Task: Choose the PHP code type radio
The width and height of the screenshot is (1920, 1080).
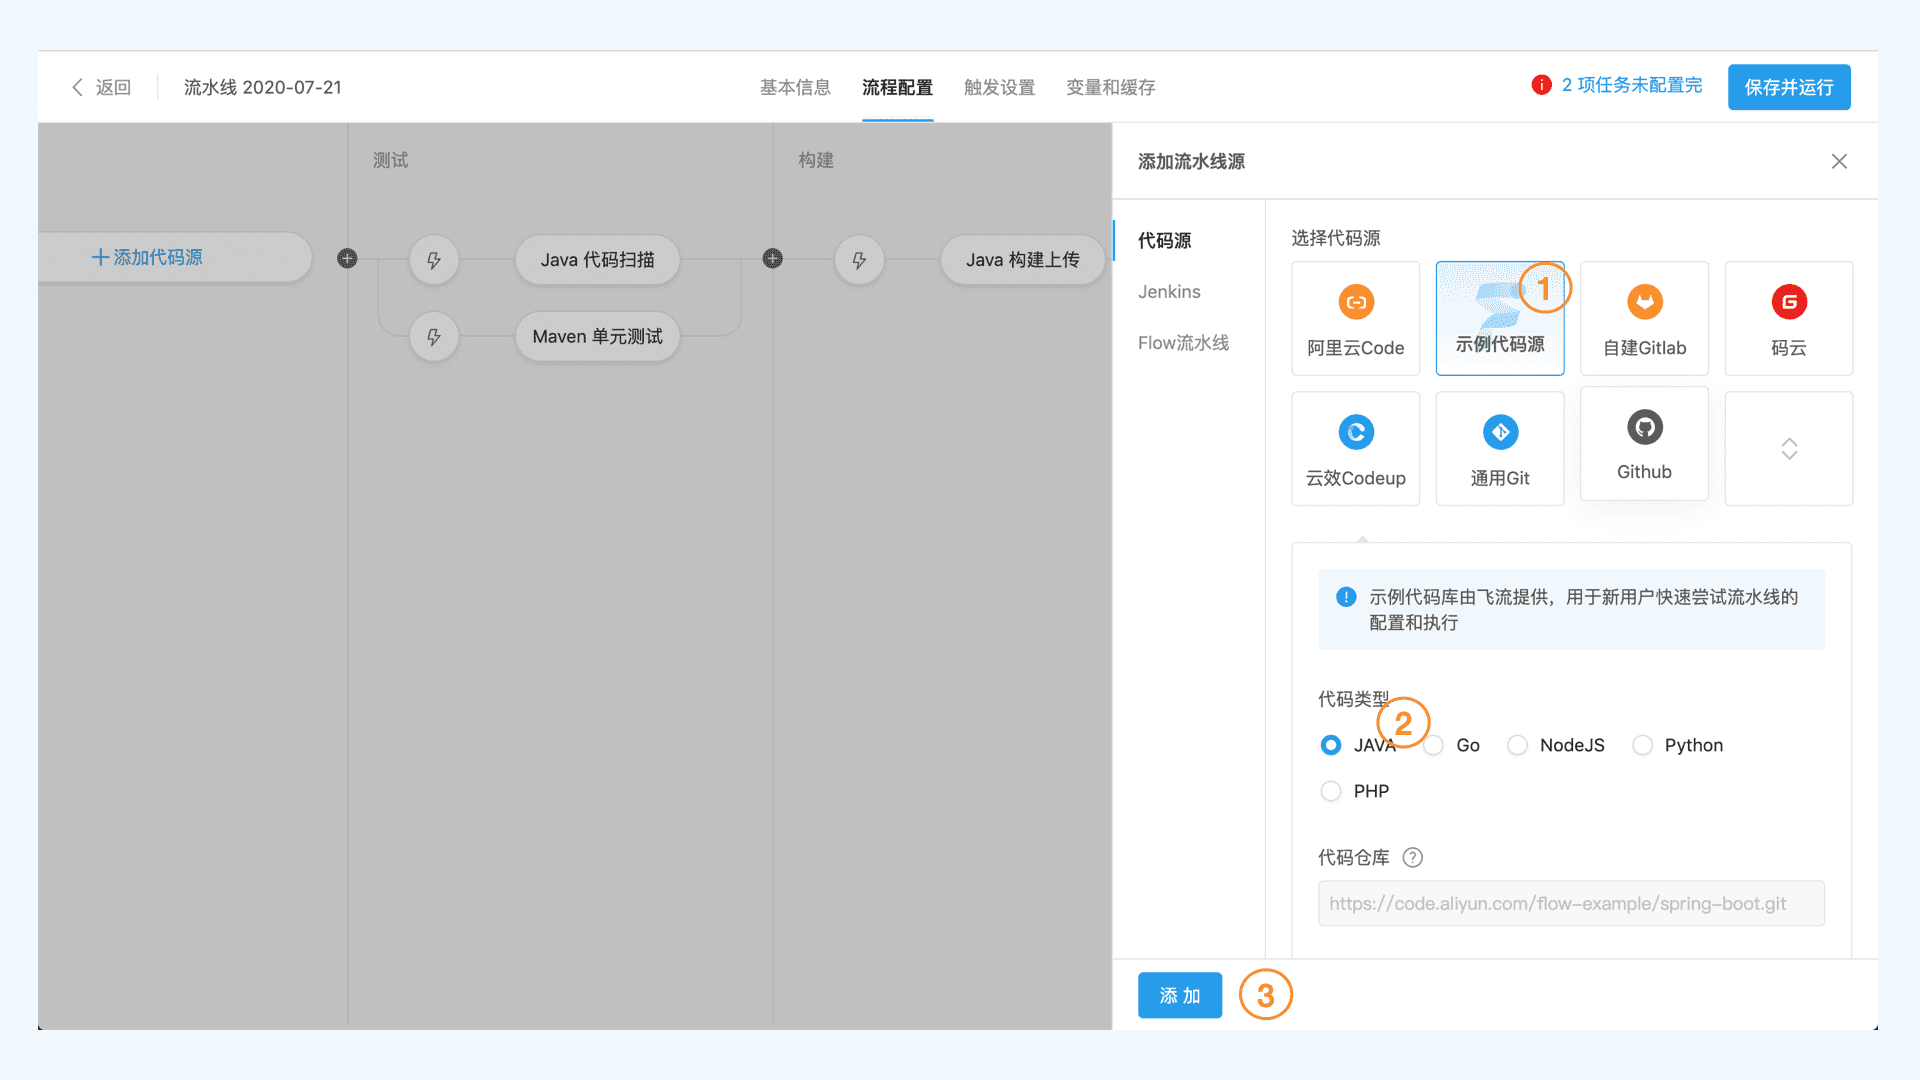Action: (x=1330, y=791)
